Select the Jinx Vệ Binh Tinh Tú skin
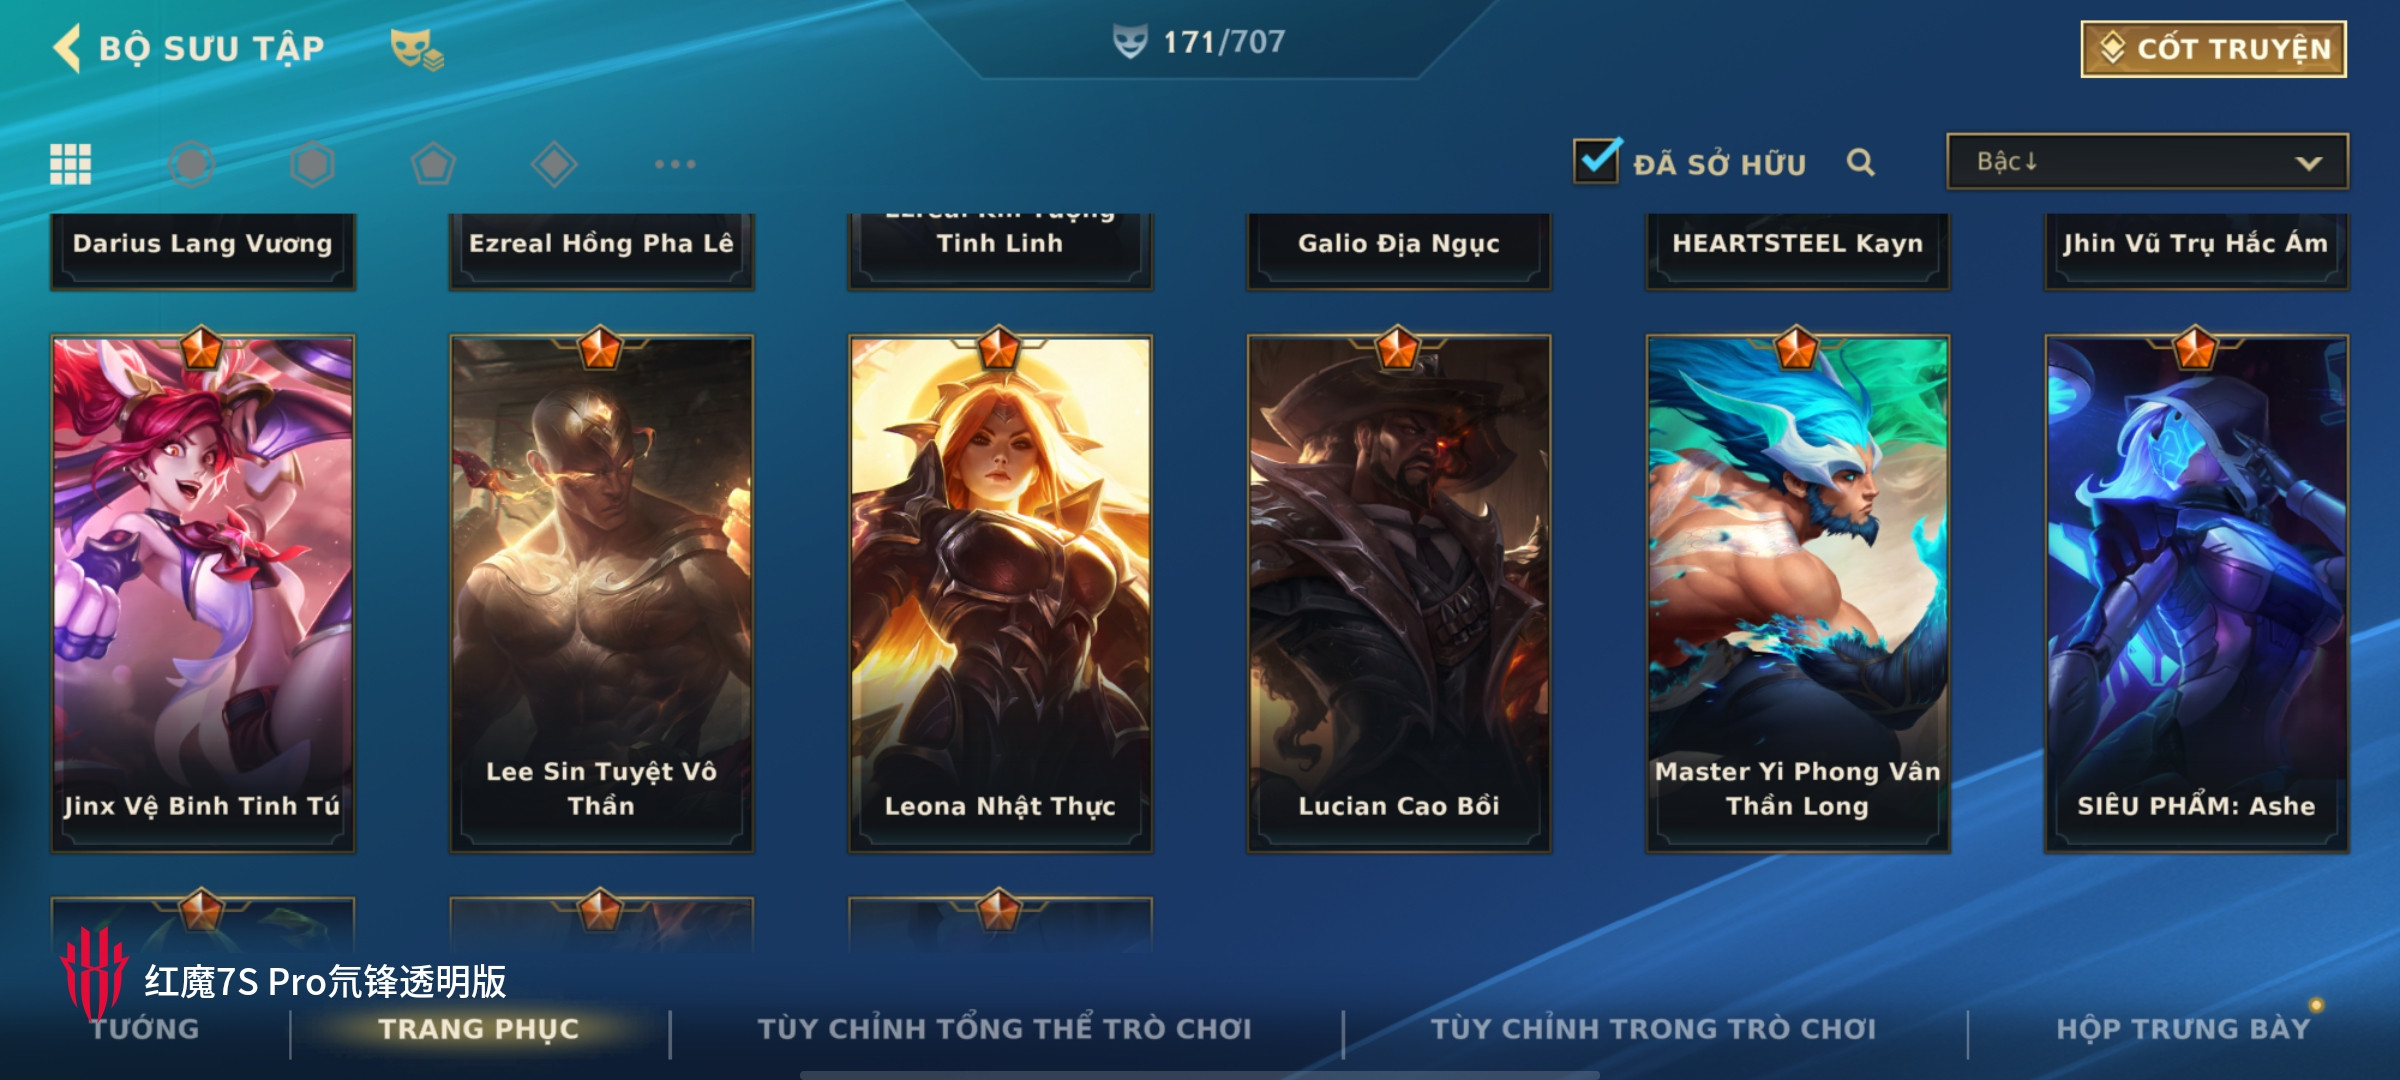Screen dimensions: 2400x1080 coord(203,594)
